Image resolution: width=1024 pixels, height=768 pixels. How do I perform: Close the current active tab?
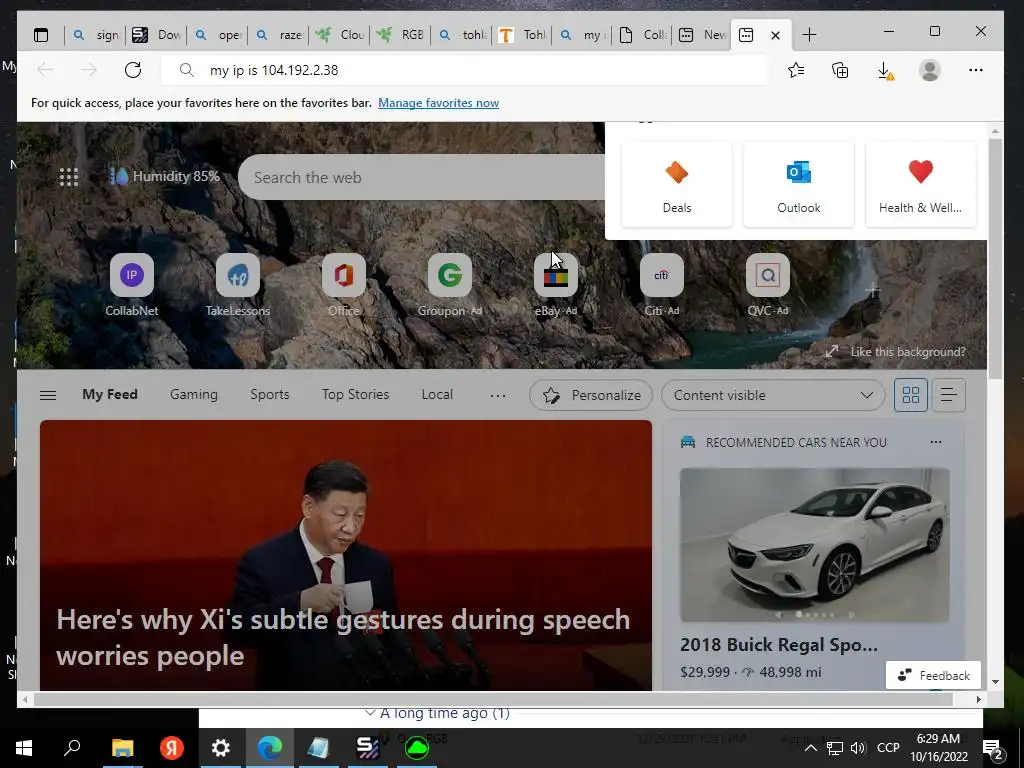tap(775, 35)
